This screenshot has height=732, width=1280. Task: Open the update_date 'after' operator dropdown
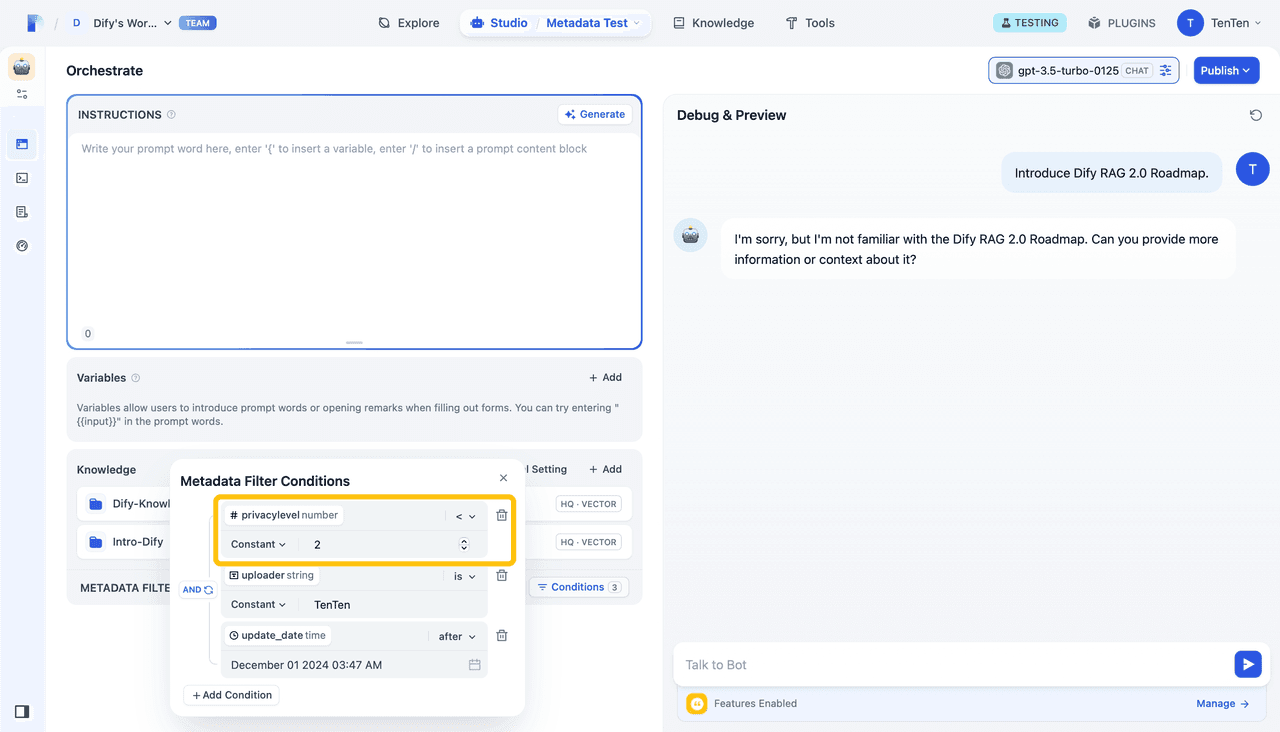point(456,636)
